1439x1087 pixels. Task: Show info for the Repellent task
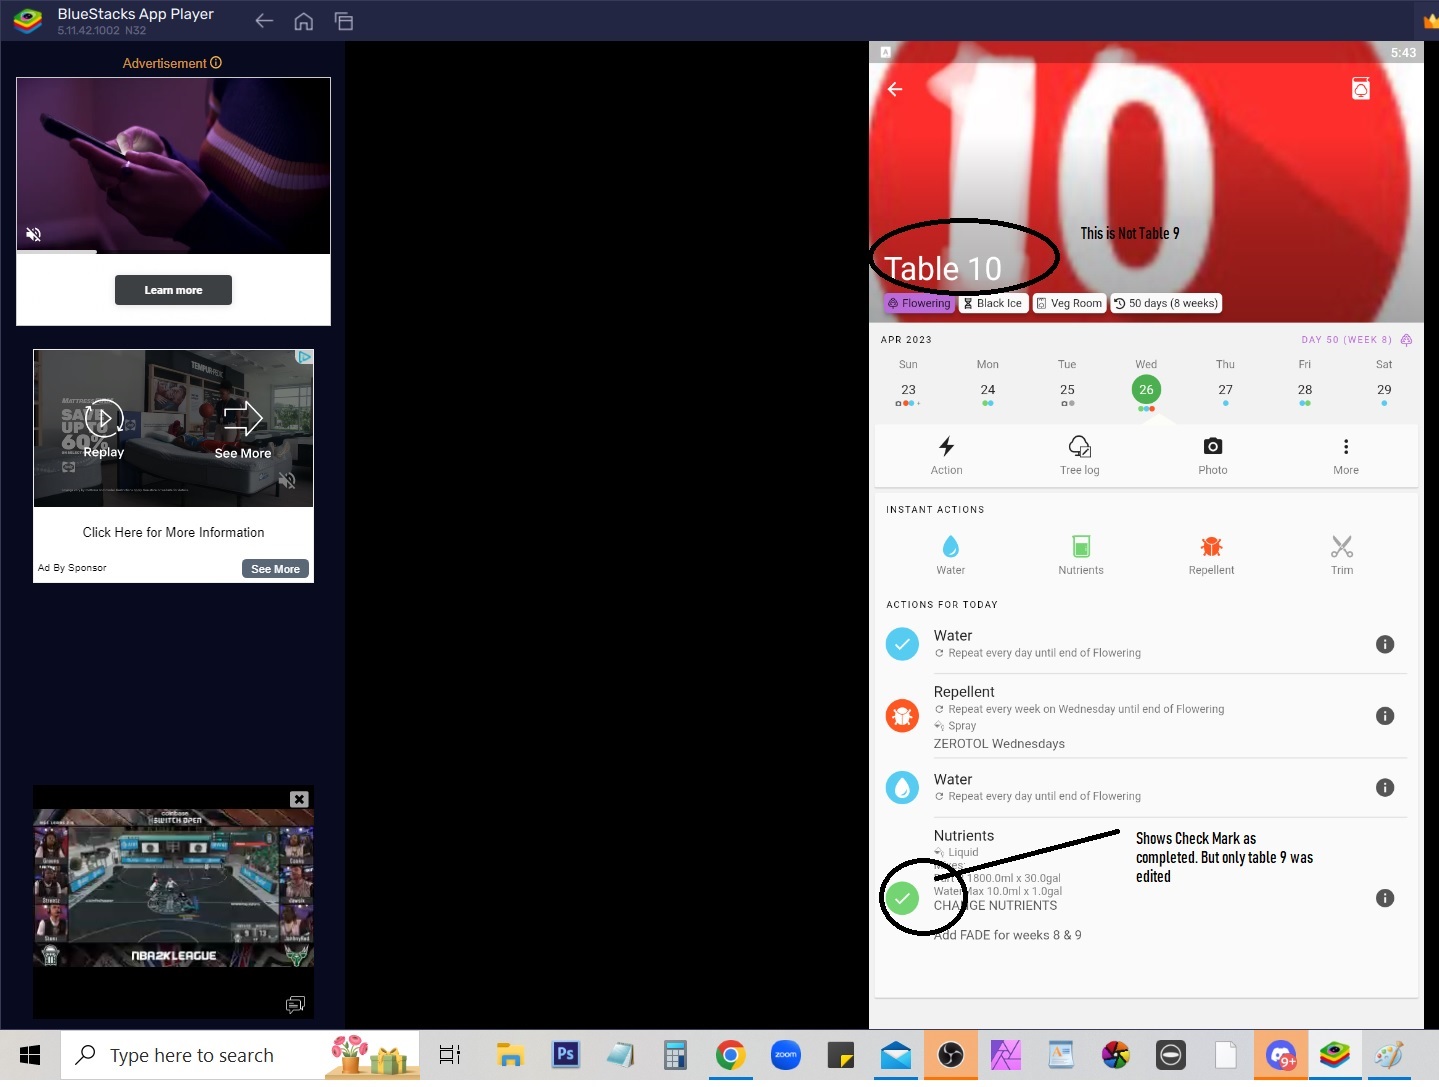[x=1385, y=716]
